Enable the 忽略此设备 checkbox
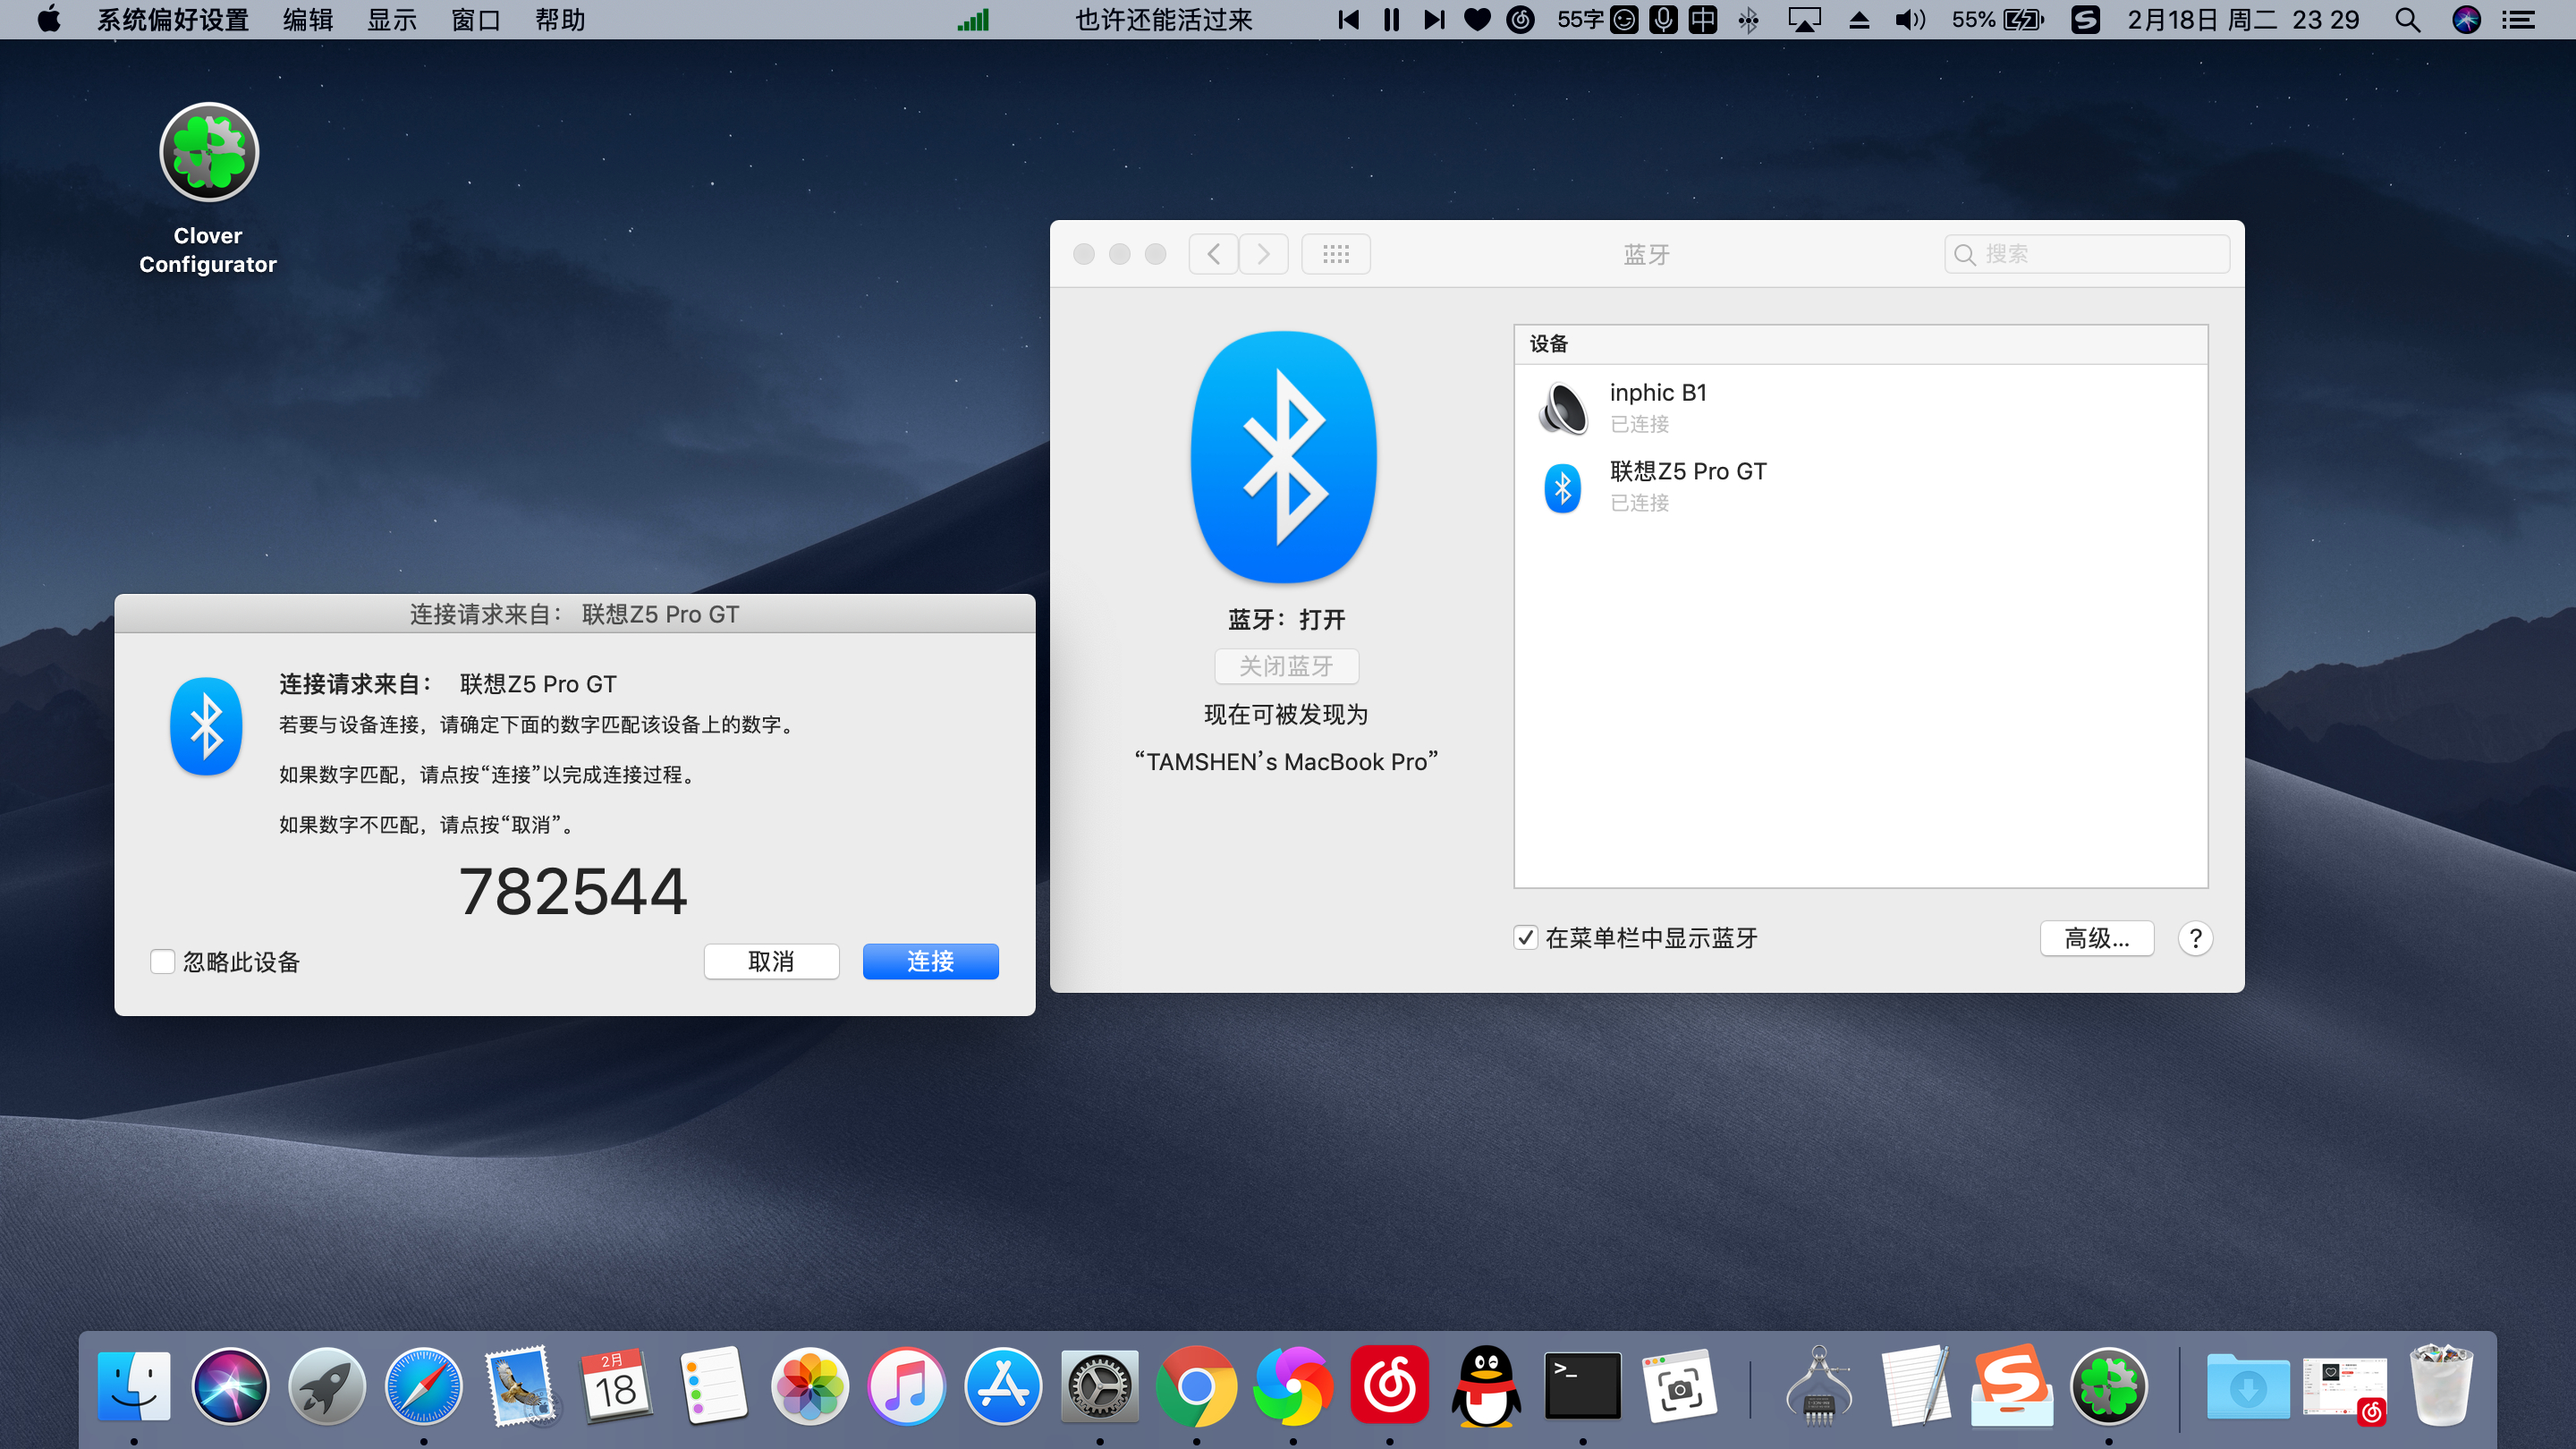The width and height of the screenshot is (2576, 1449). (162, 961)
